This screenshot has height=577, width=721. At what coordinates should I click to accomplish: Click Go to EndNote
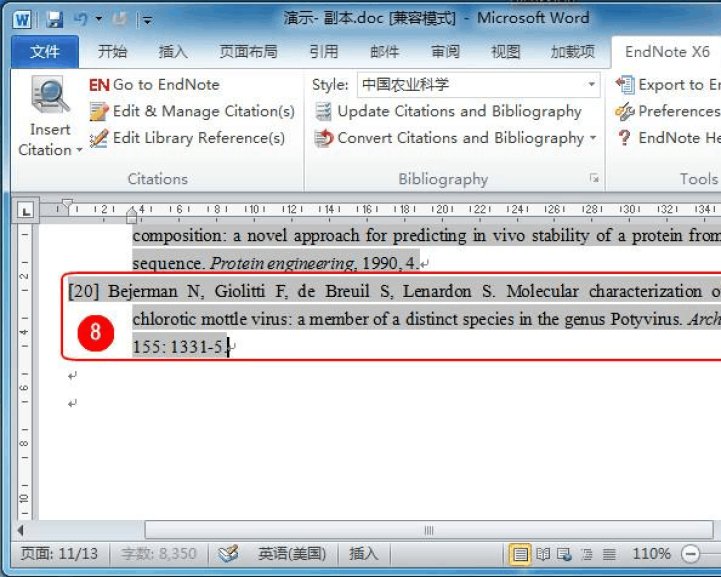click(x=154, y=85)
